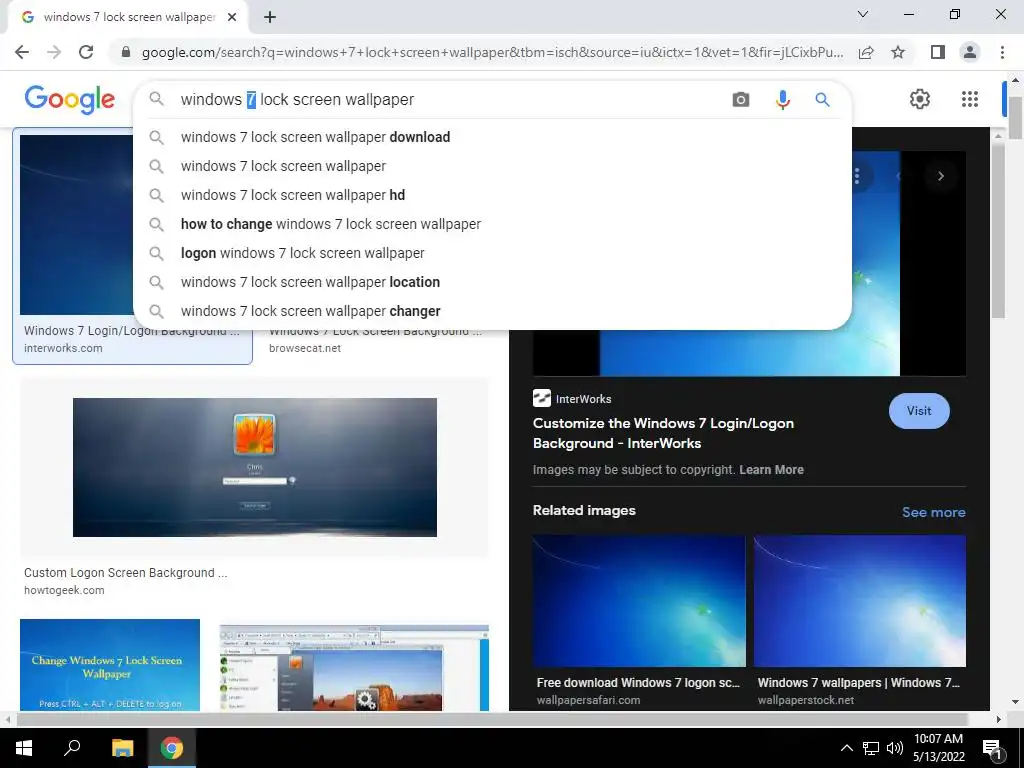1024x768 pixels.
Task: Go to the Google home logo
Action: click(70, 99)
